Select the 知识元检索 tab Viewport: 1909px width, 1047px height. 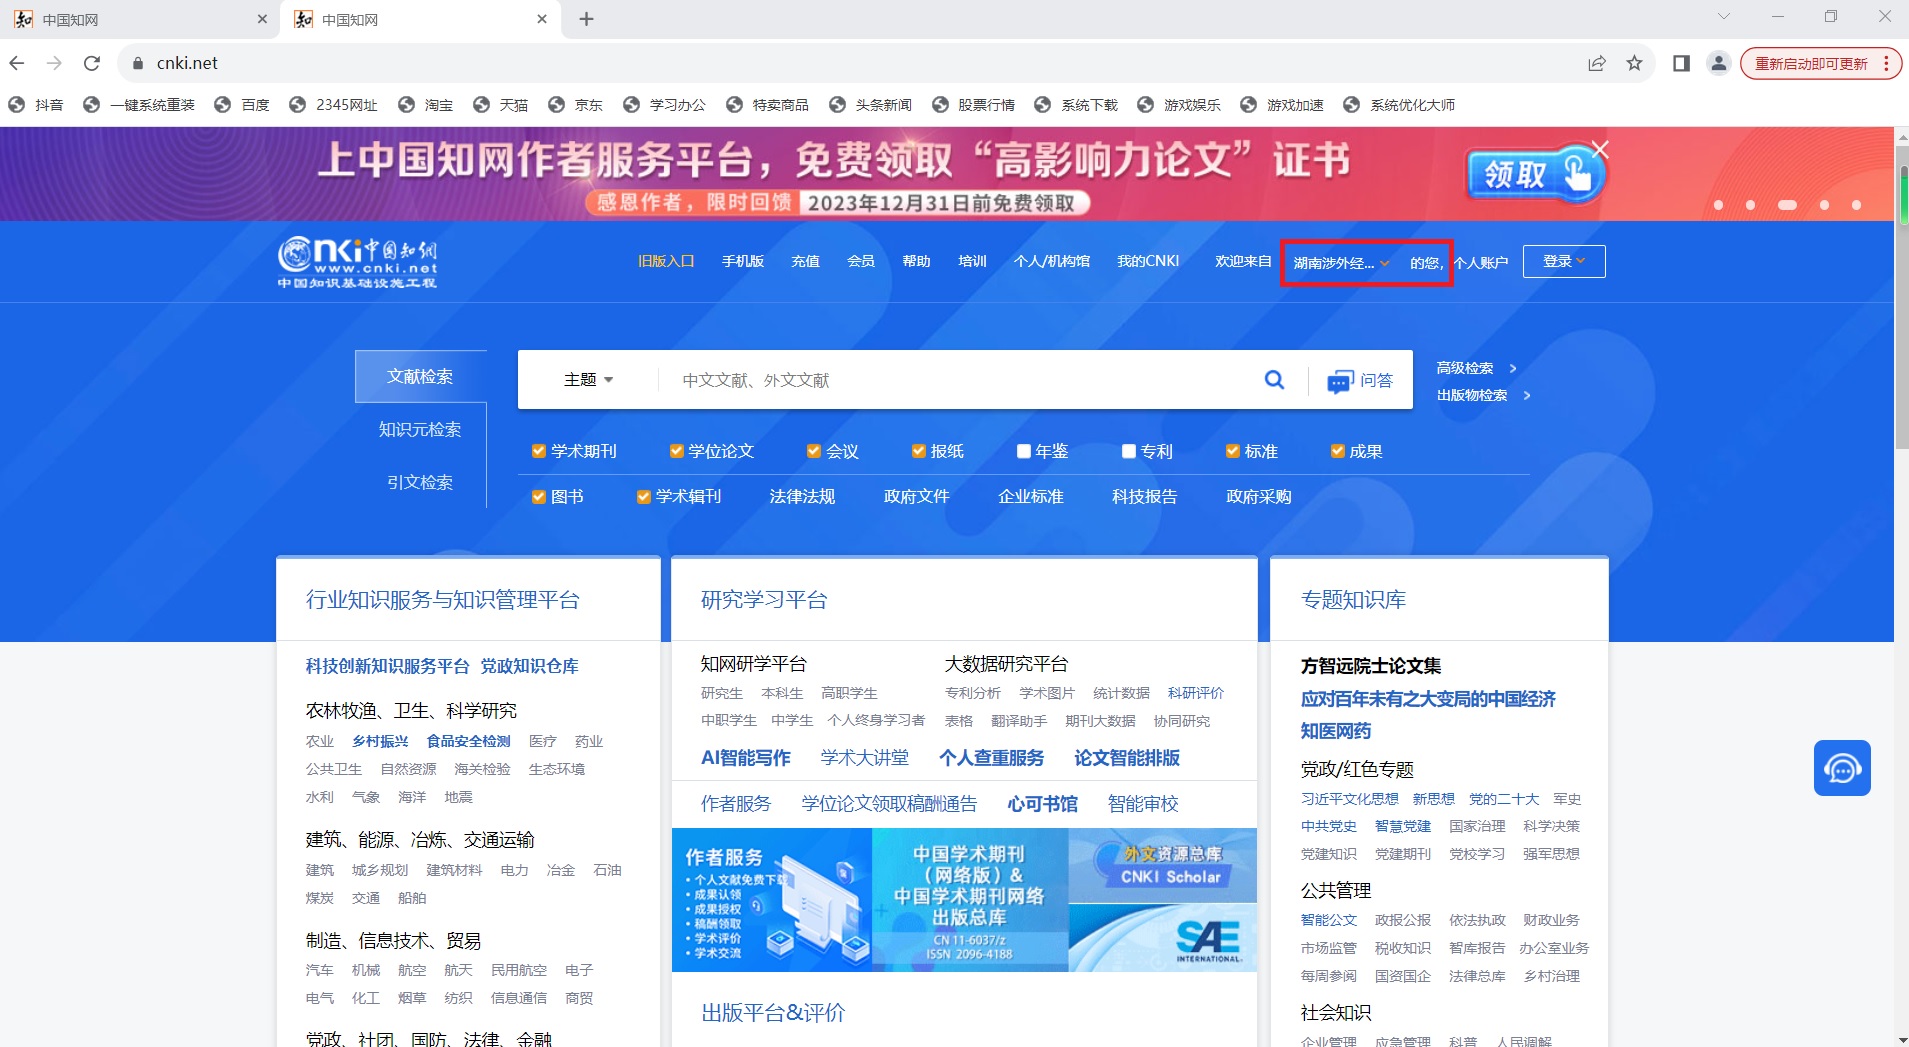tap(420, 429)
